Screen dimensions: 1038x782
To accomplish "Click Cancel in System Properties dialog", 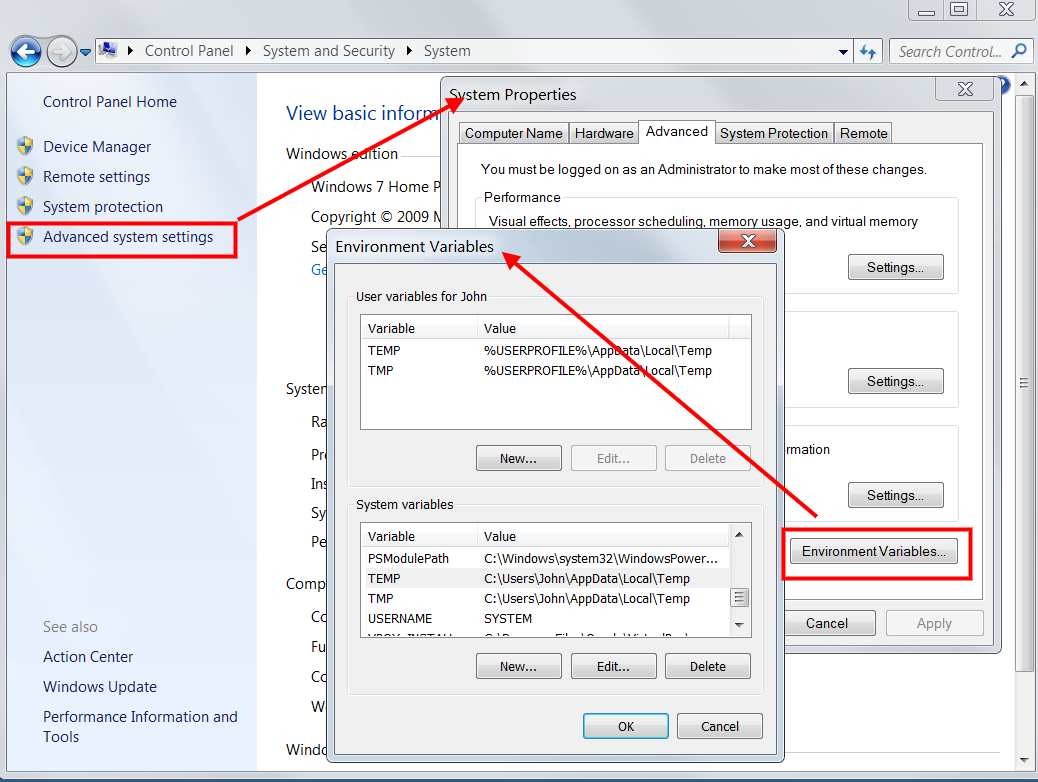I will point(827,623).
